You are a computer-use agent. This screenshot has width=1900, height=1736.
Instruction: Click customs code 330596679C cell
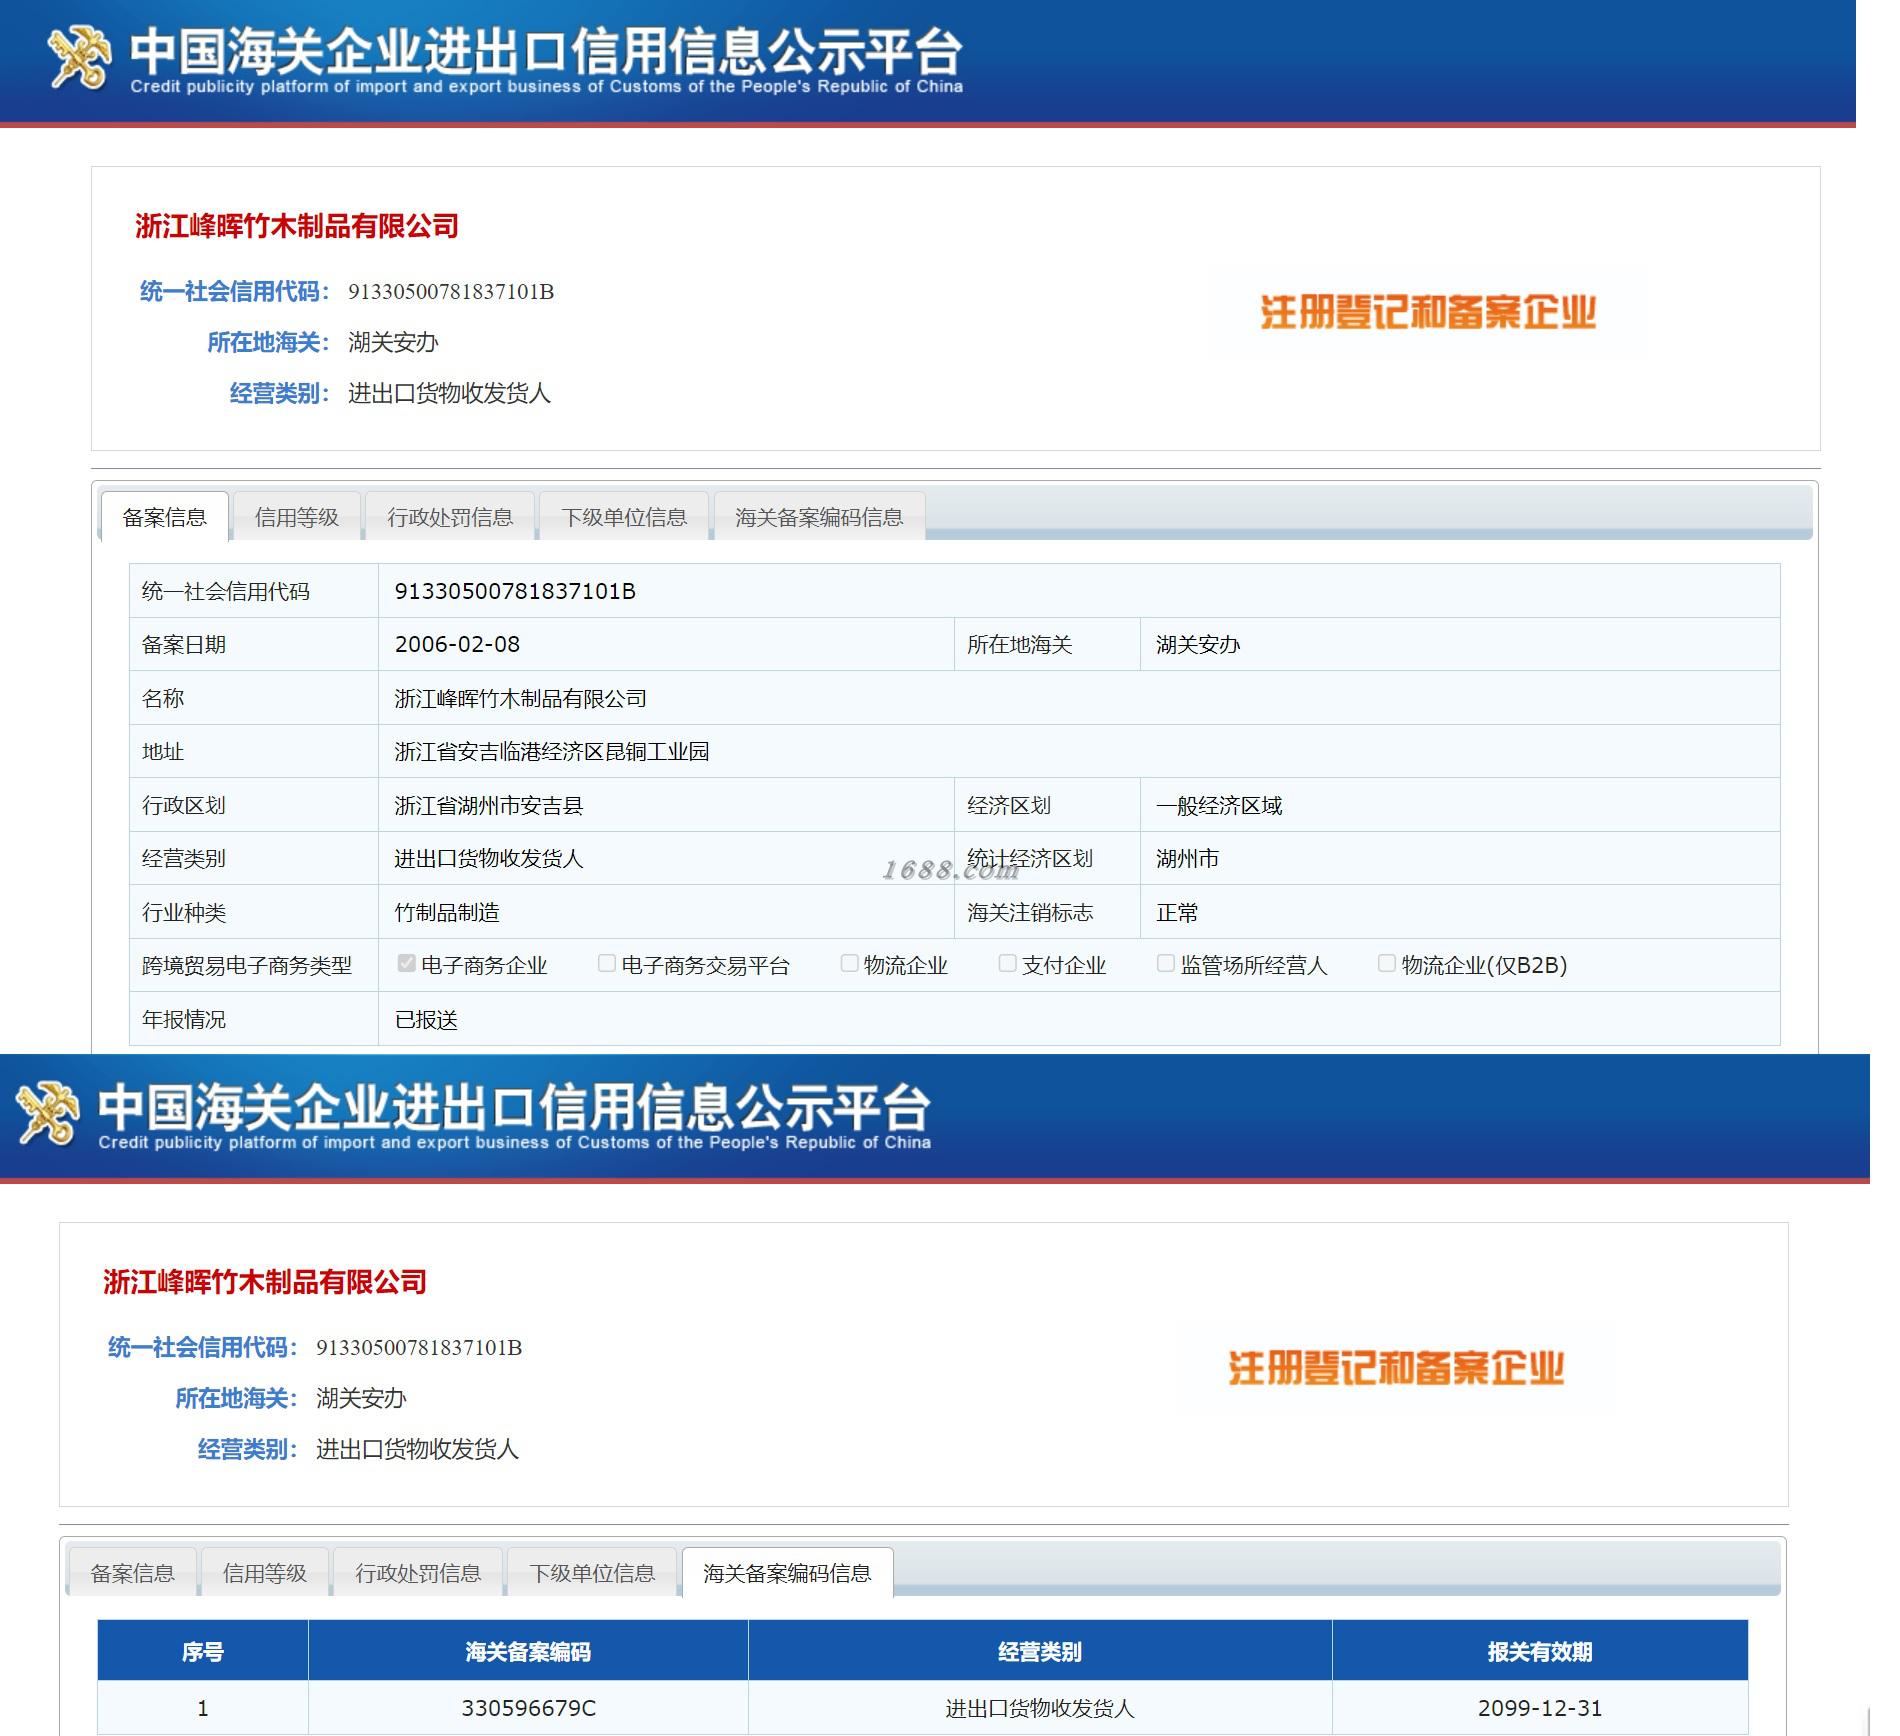[x=528, y=1708]
